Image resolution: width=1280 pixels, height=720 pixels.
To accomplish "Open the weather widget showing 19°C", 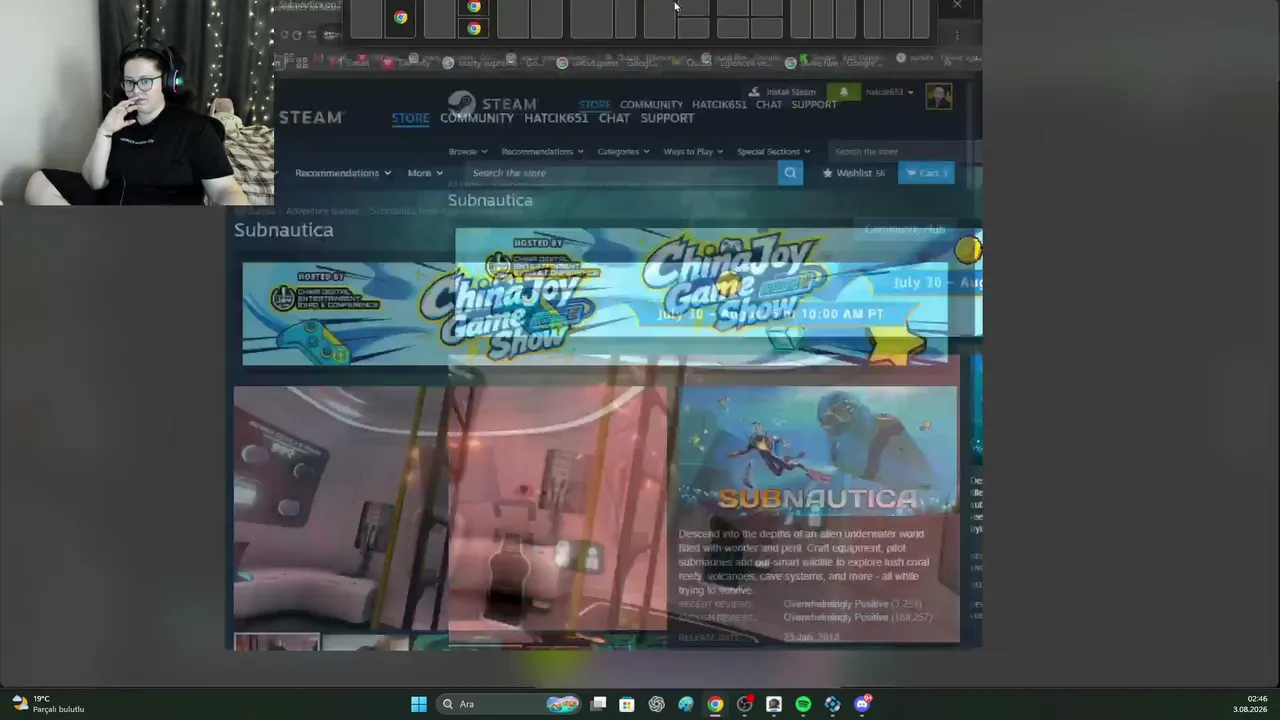I will pos(48,704).
